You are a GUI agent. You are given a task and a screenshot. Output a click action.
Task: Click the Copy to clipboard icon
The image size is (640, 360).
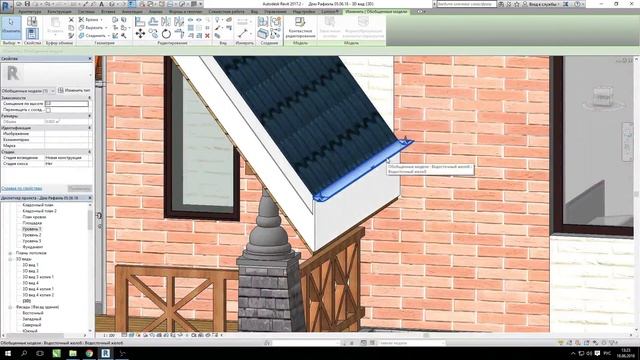pos(71,28)
